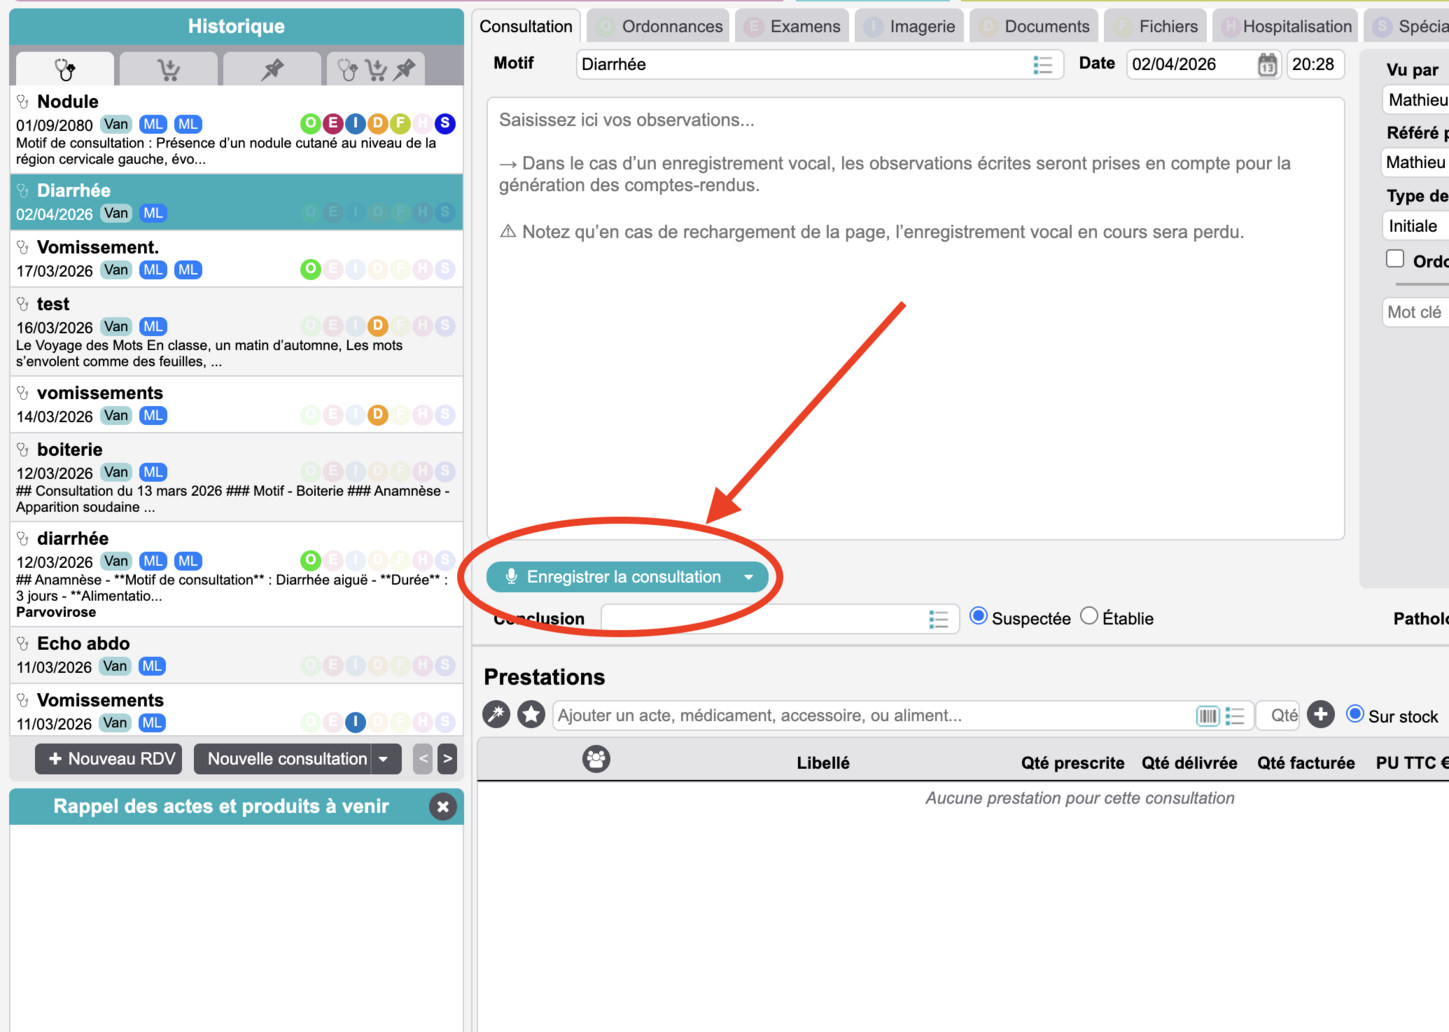Open the Conclusion list icon

tap(938, 619)
